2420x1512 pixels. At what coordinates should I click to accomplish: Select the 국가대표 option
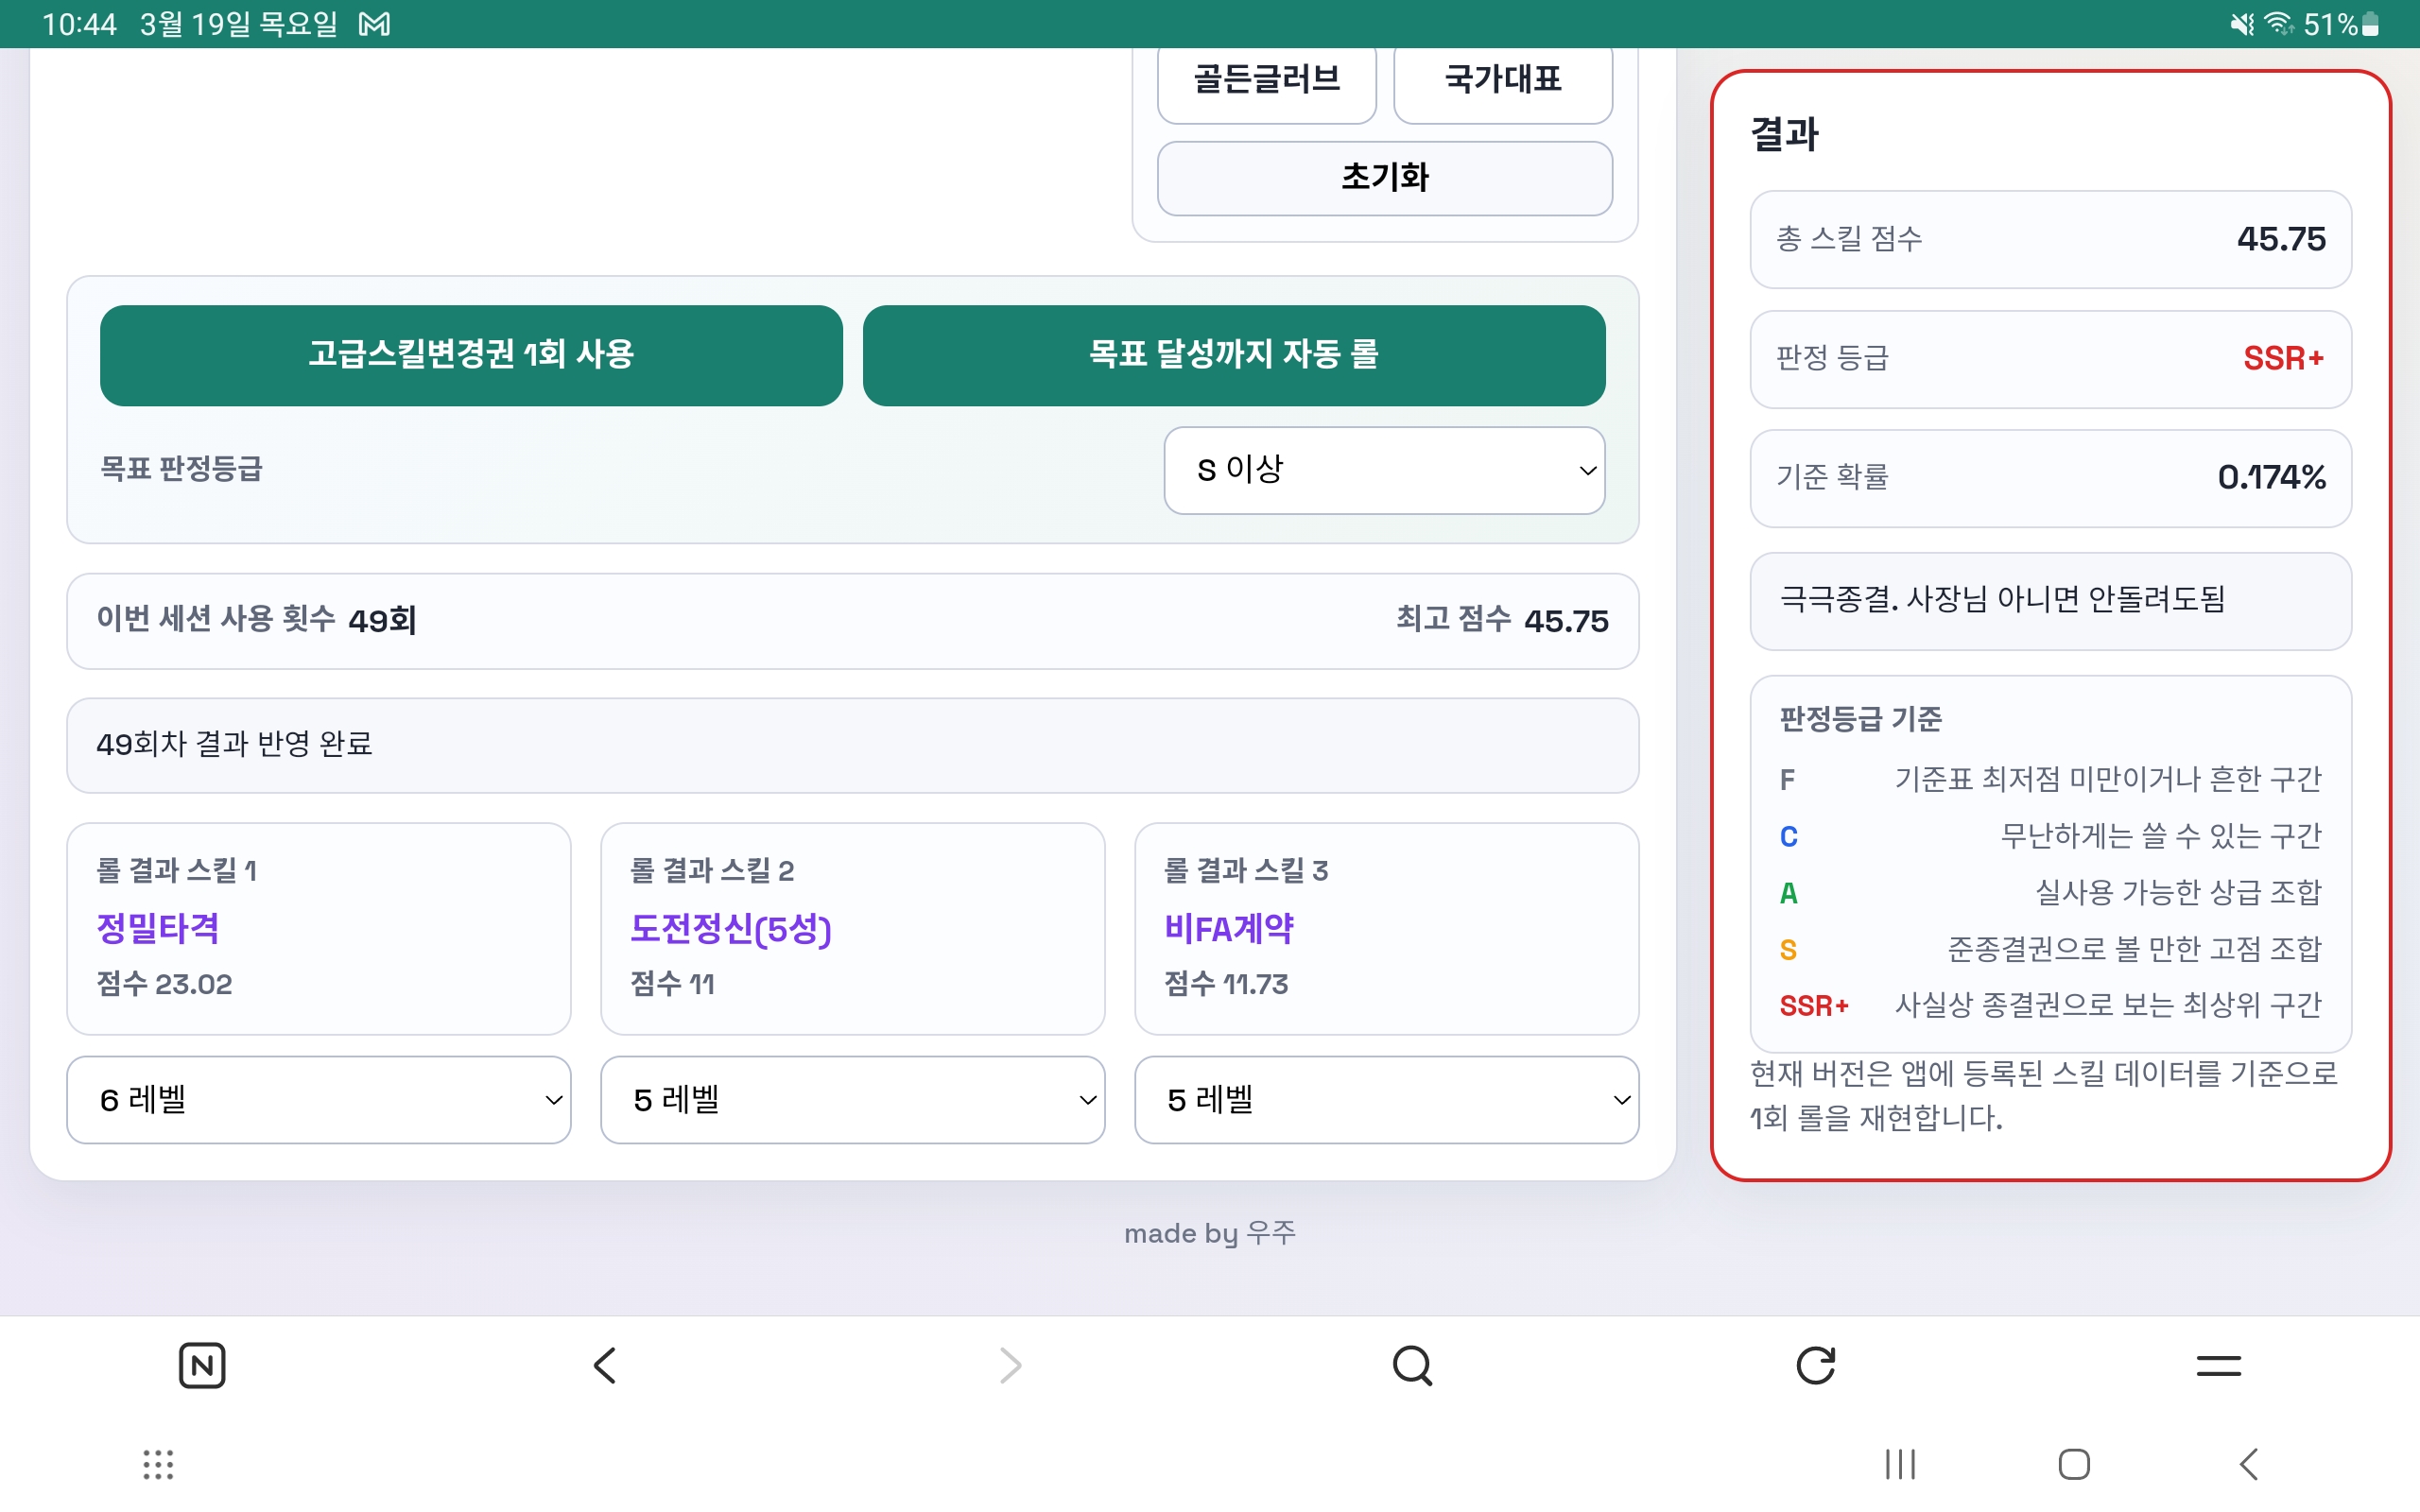1502,82
